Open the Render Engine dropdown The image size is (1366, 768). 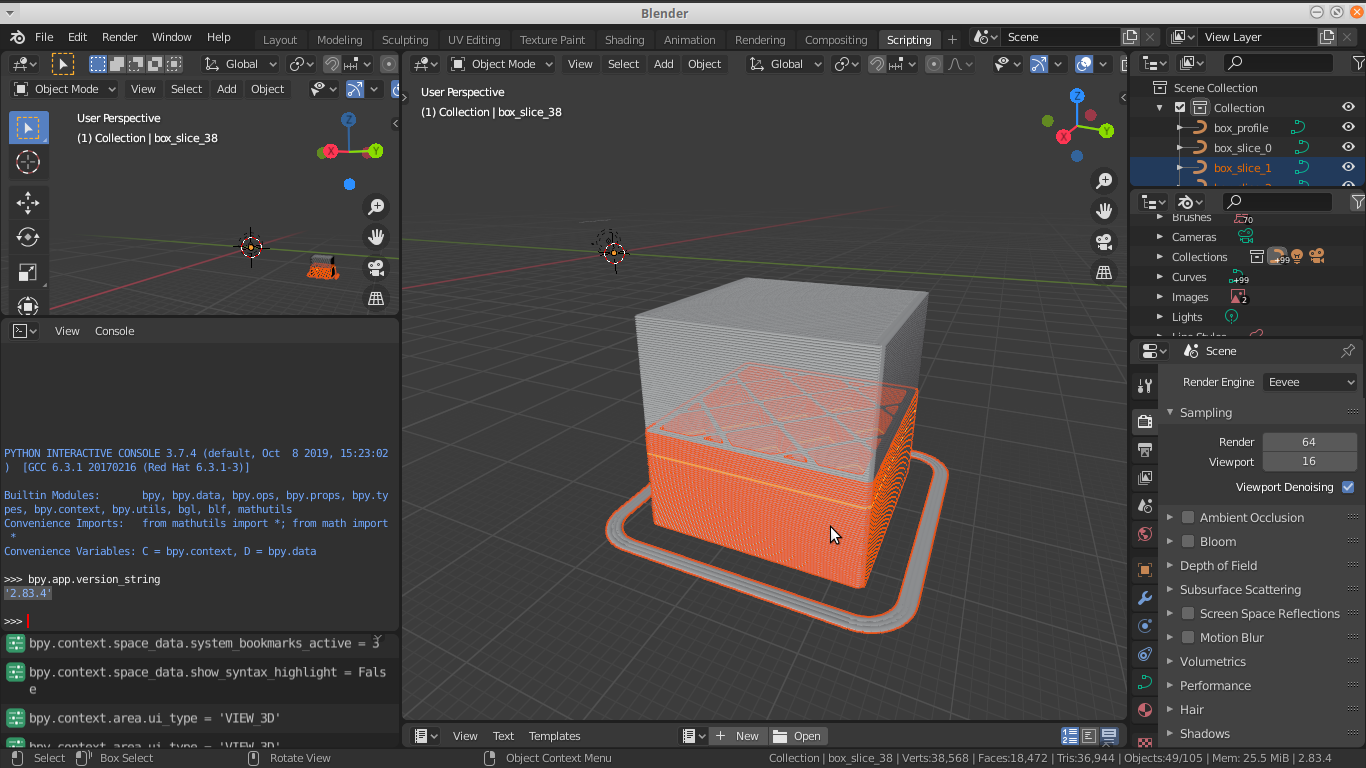coord(1309,382)
